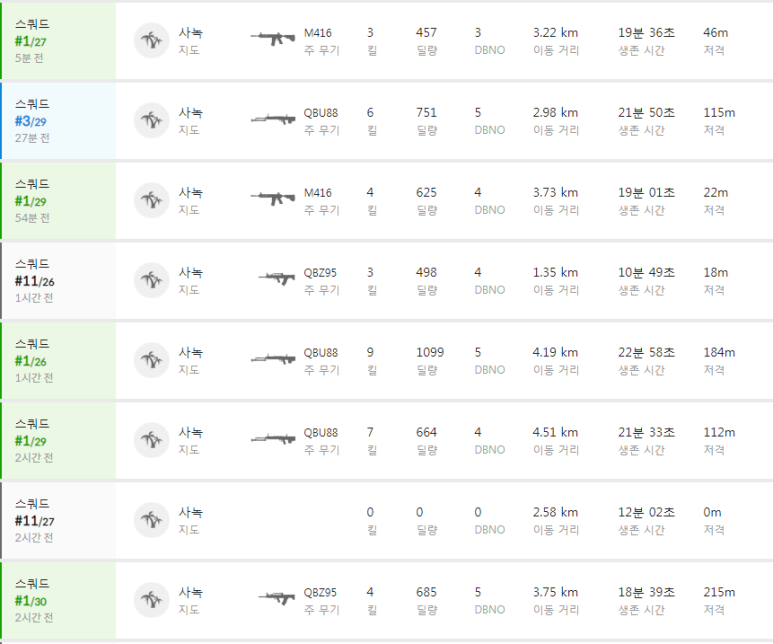
Task: Click the M416 weapon icon in the 5분 전 match
Action: tap(273, 38)
